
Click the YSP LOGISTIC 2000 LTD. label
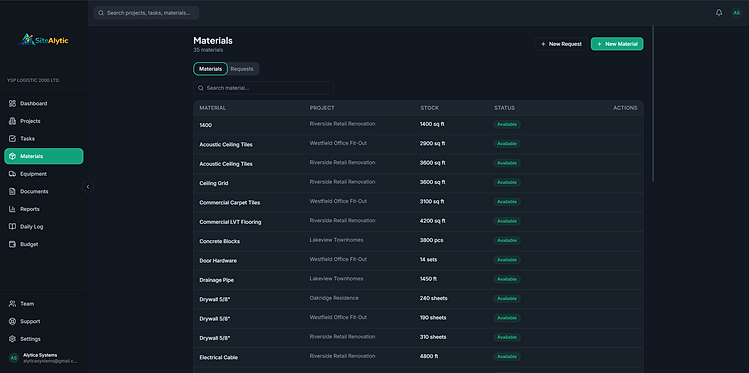coord(33,80)
